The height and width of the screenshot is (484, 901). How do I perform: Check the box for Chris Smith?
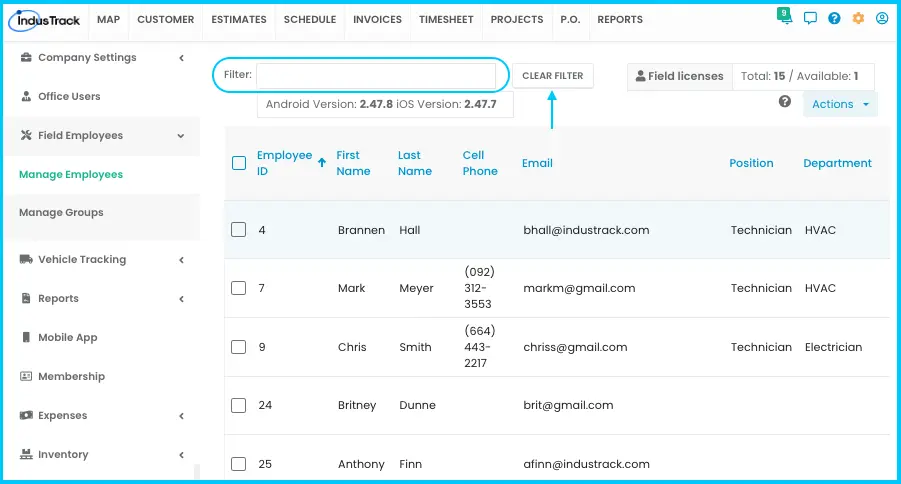(x=238, y=347)
